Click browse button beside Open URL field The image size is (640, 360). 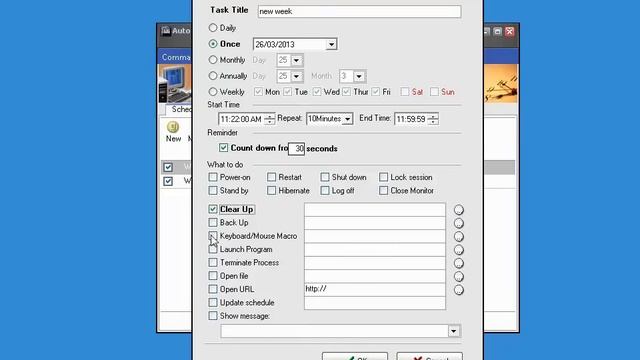tap(459, 290)
